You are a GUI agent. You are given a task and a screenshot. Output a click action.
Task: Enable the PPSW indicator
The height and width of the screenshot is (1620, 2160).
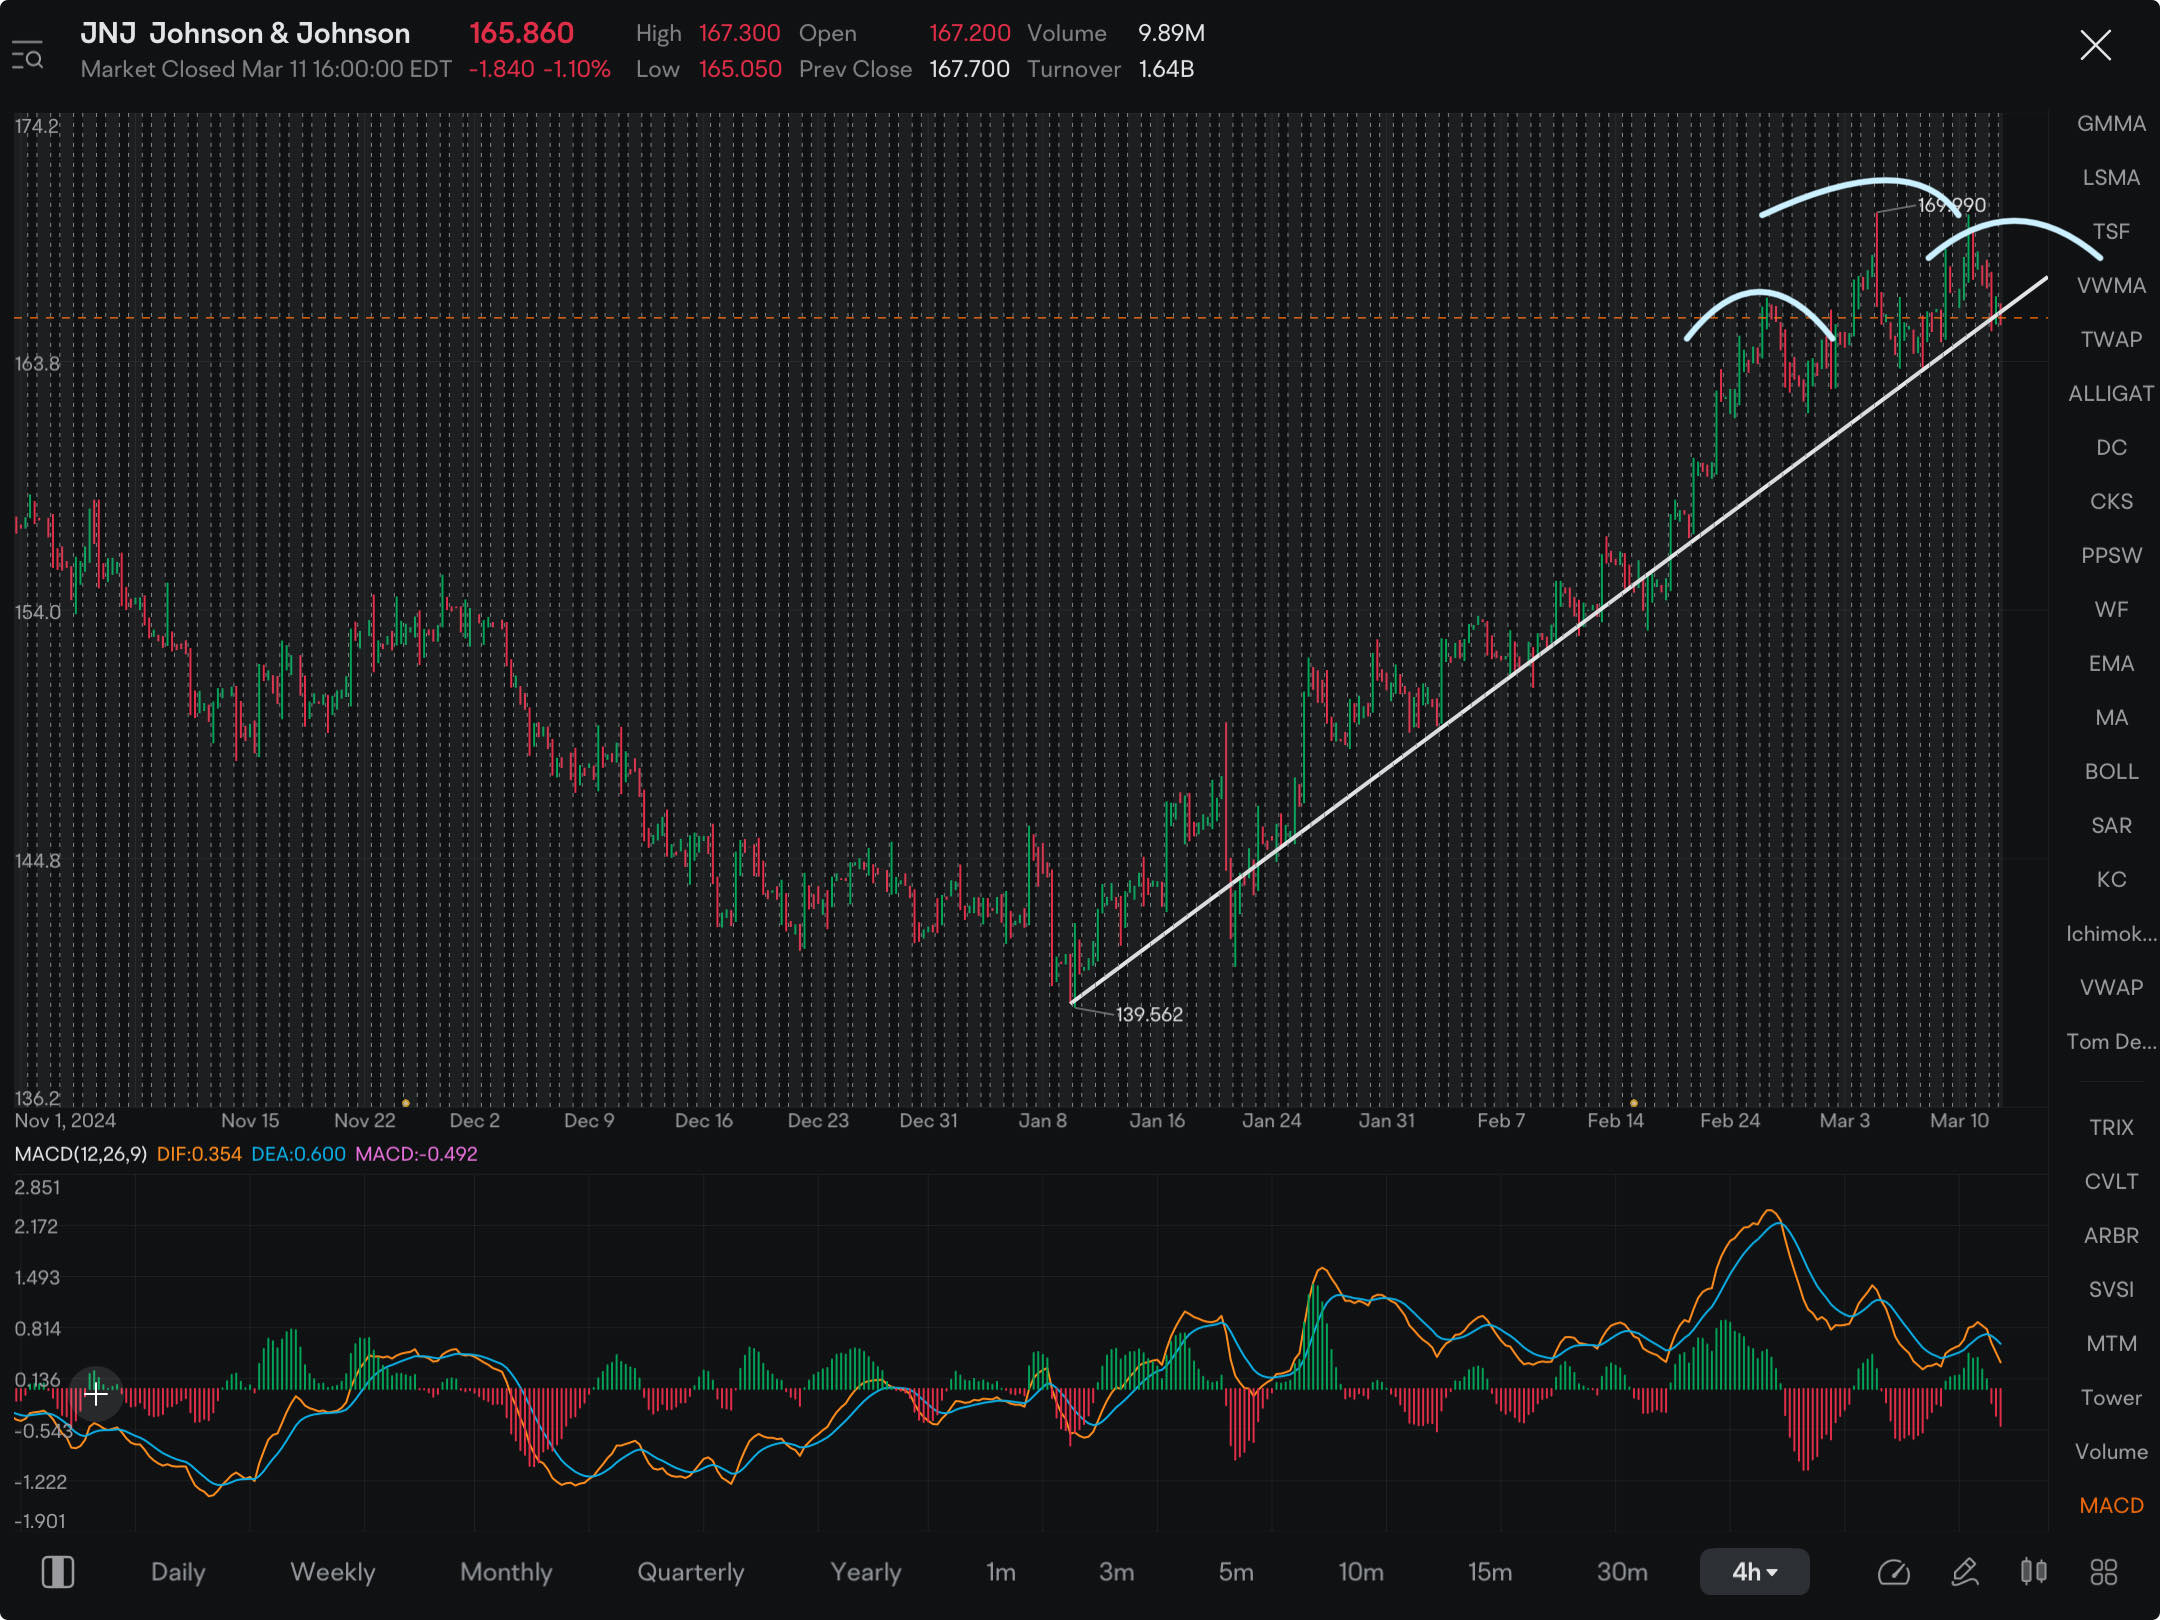click(2111, 556)
